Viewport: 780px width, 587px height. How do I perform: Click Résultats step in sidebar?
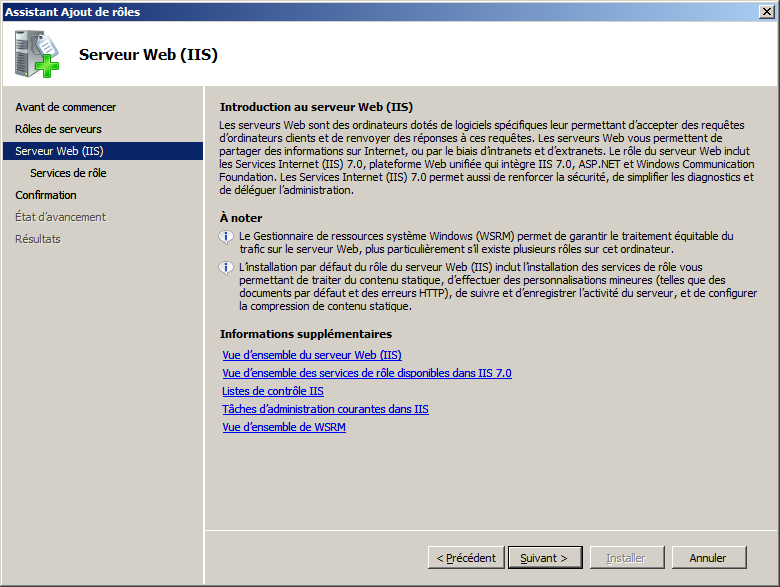(x=38, y=239)
